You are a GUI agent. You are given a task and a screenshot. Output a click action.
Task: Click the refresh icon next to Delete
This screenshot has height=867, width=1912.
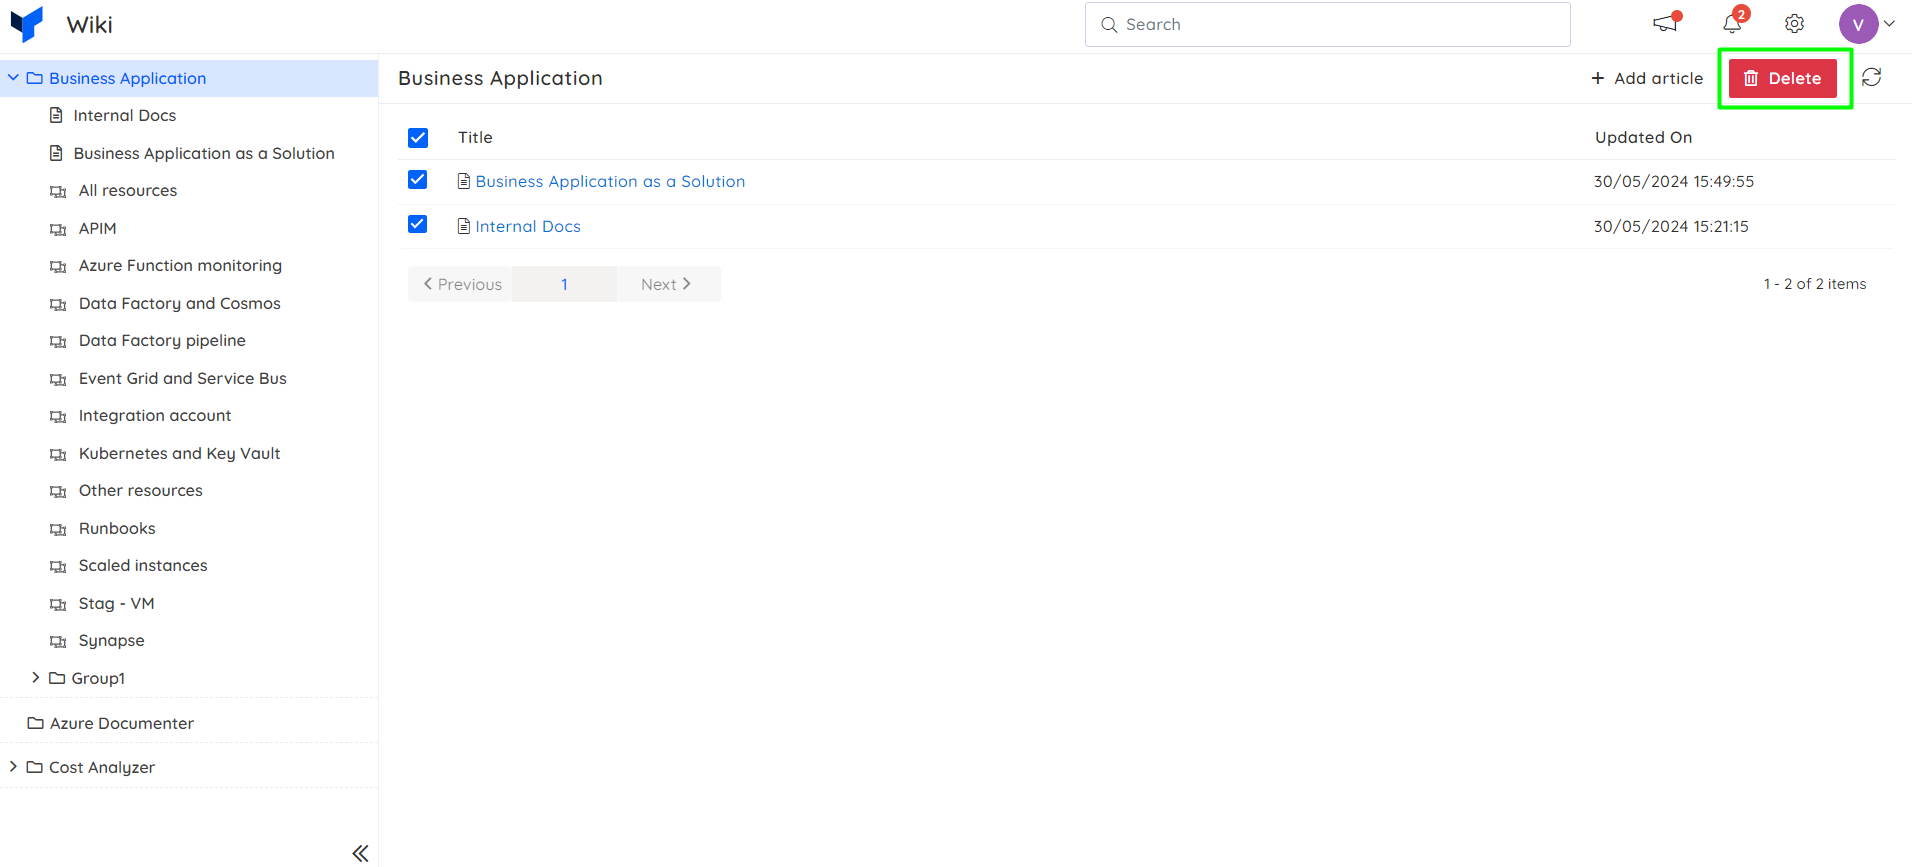[1872, 77]
